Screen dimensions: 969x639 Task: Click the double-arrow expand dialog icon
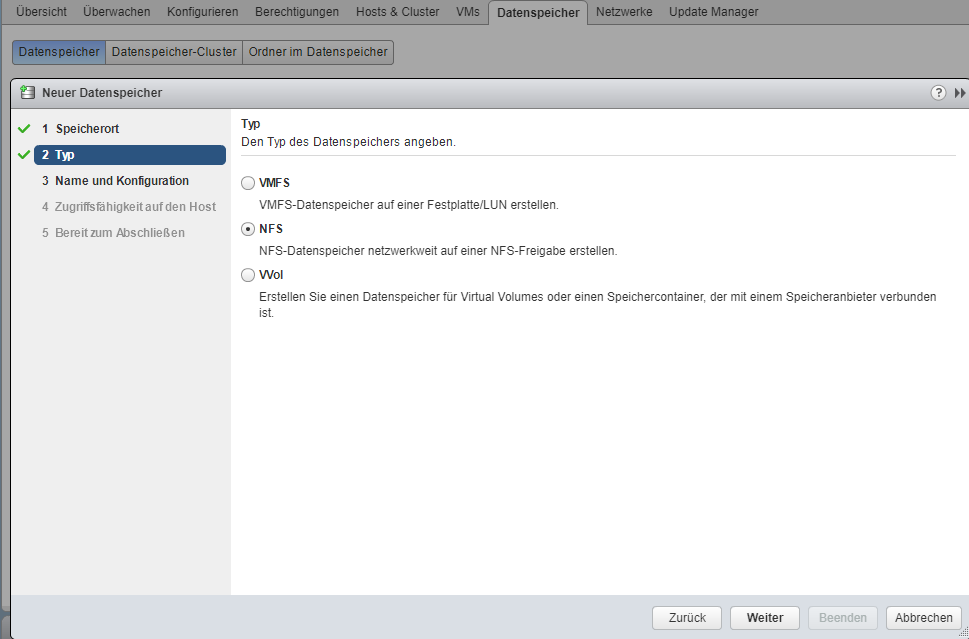960,93
